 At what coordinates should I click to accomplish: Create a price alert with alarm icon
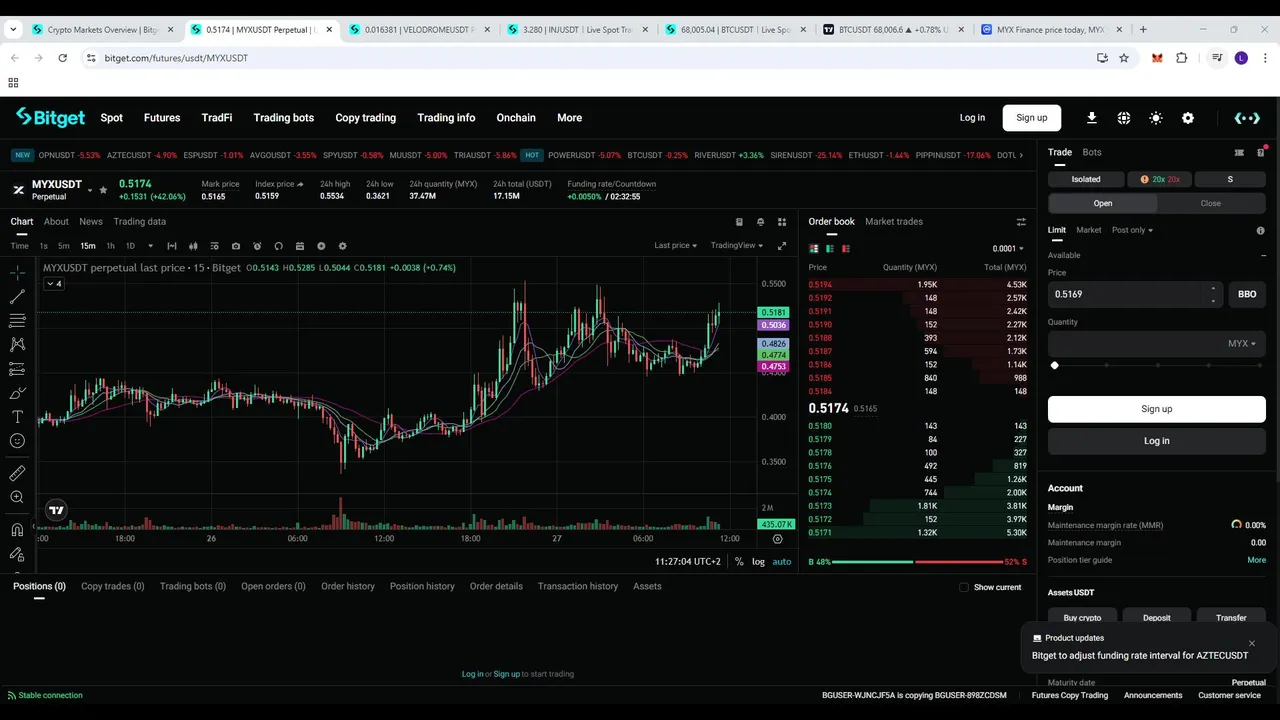257,246
